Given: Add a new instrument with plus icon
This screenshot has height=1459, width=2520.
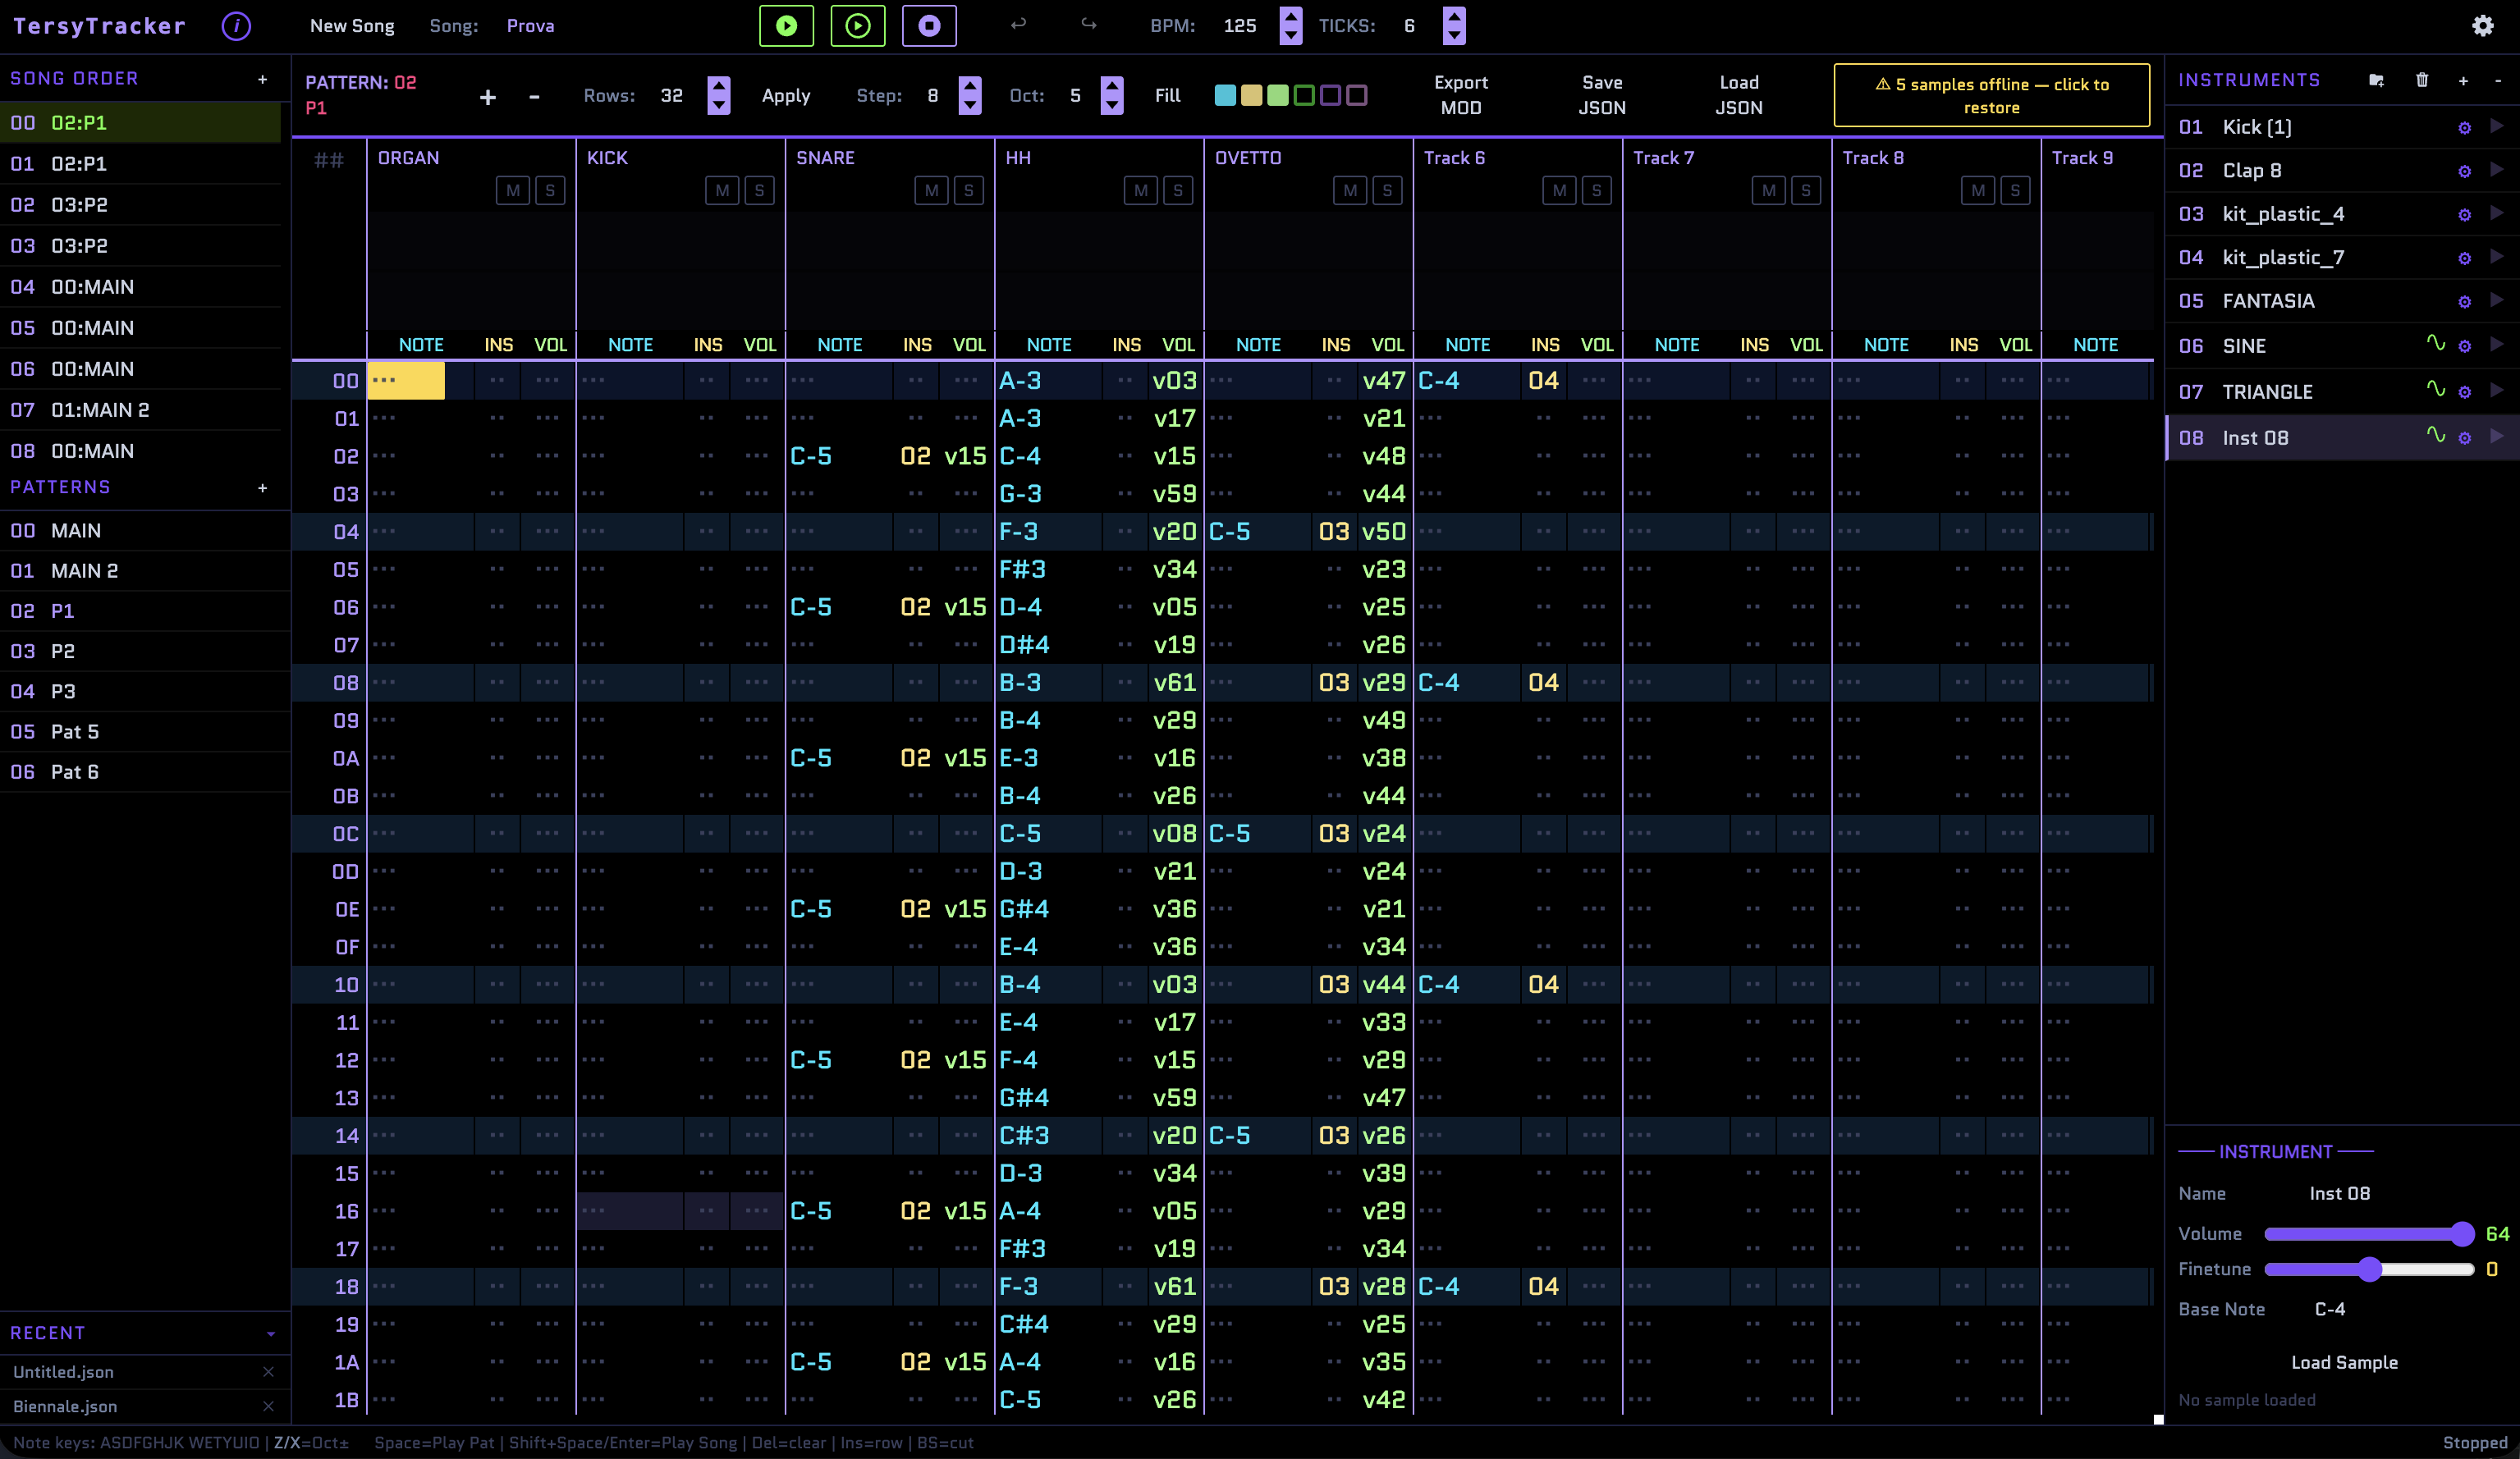Looking at the screenshot, I should (2463, 80).
